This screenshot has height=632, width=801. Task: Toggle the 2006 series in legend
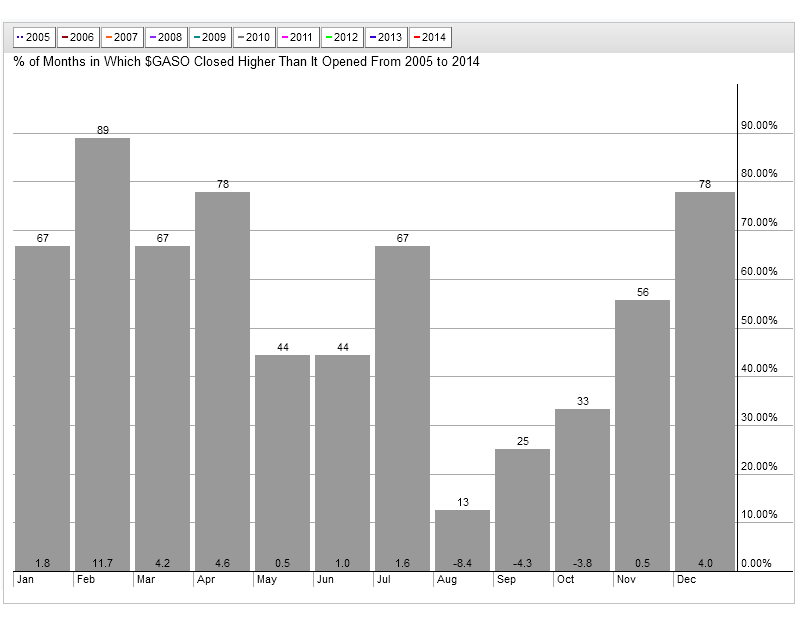coord(77,37)
